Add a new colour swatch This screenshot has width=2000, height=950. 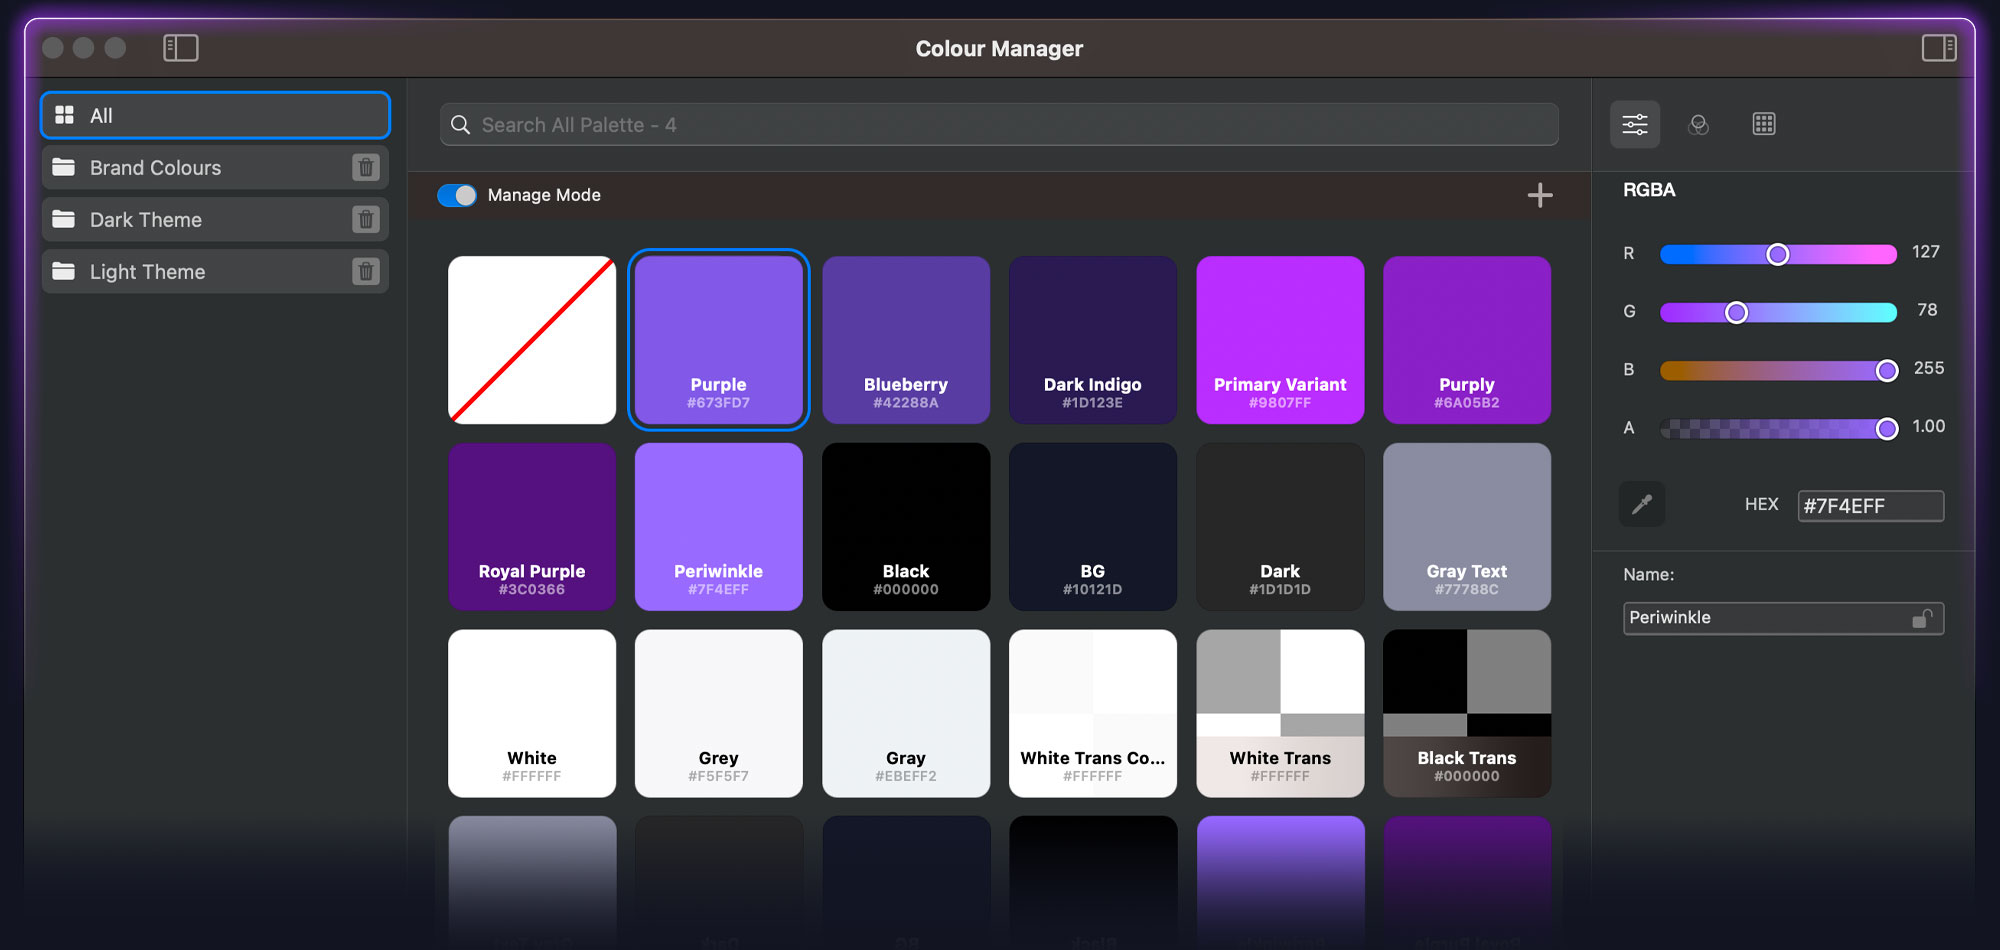[1540, 195]
